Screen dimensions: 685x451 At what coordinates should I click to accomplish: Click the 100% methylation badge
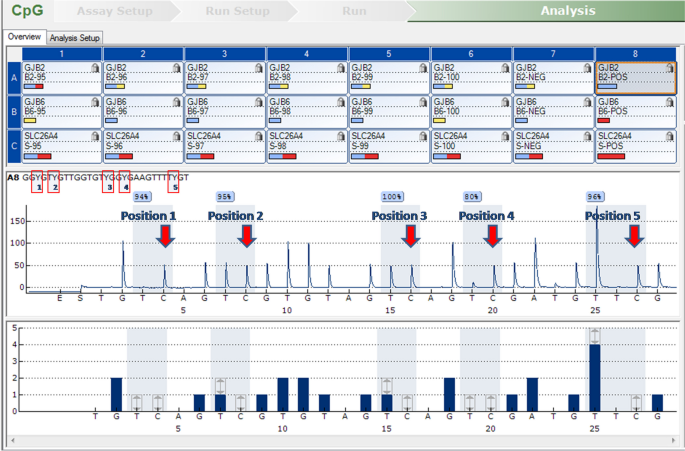(391, 197)
